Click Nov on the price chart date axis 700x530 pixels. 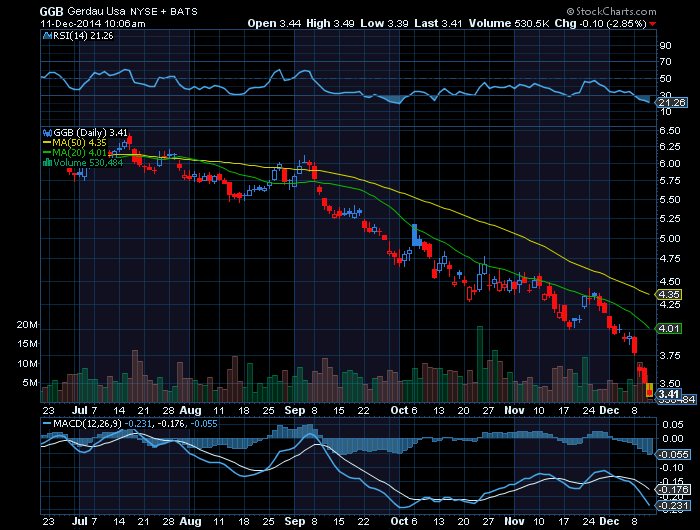click(514, 410)
